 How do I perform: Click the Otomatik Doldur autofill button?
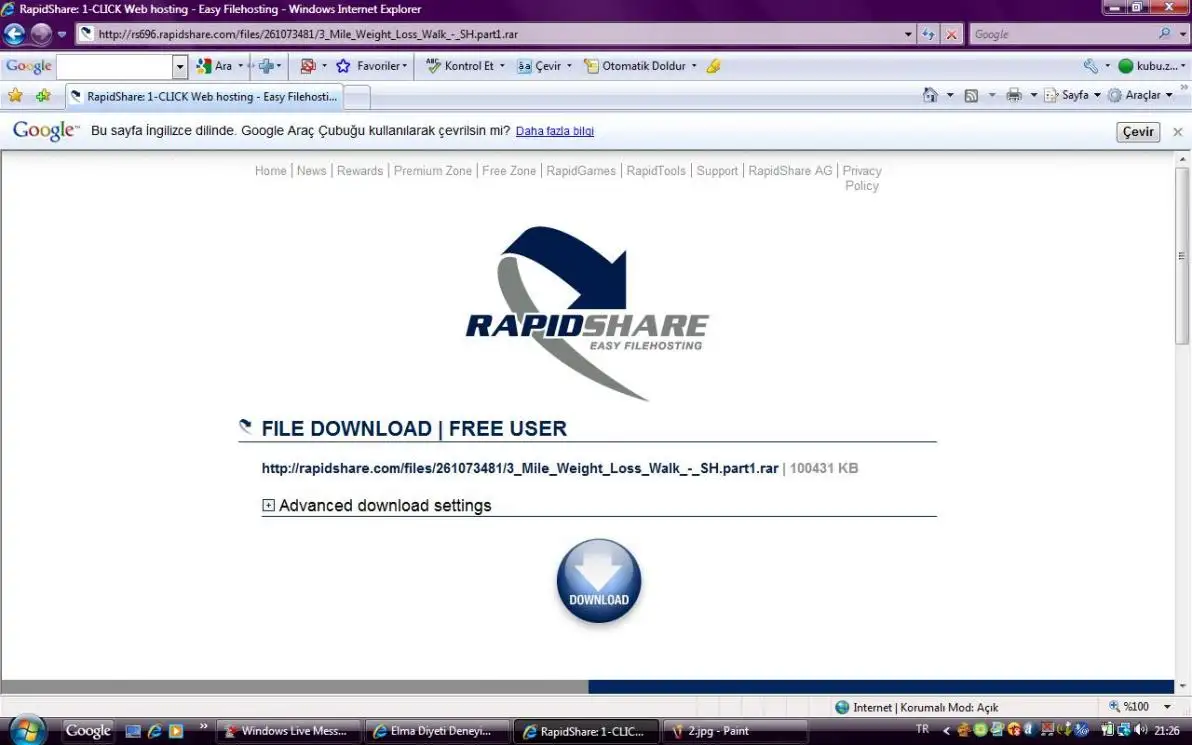pos(635,66)
